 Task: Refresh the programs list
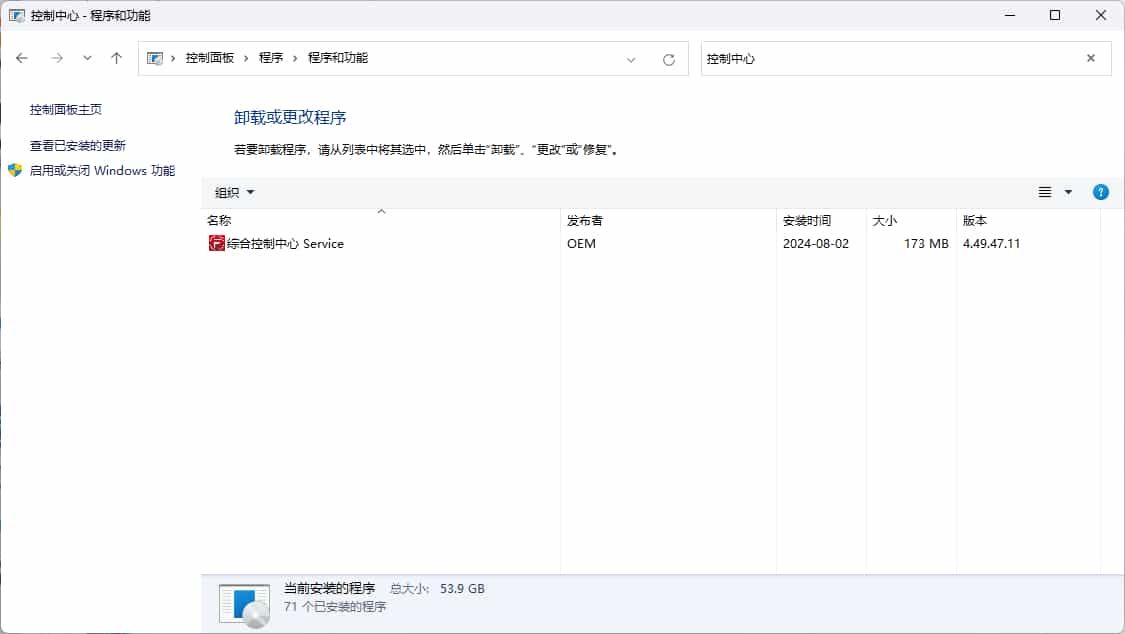[669, 60]
